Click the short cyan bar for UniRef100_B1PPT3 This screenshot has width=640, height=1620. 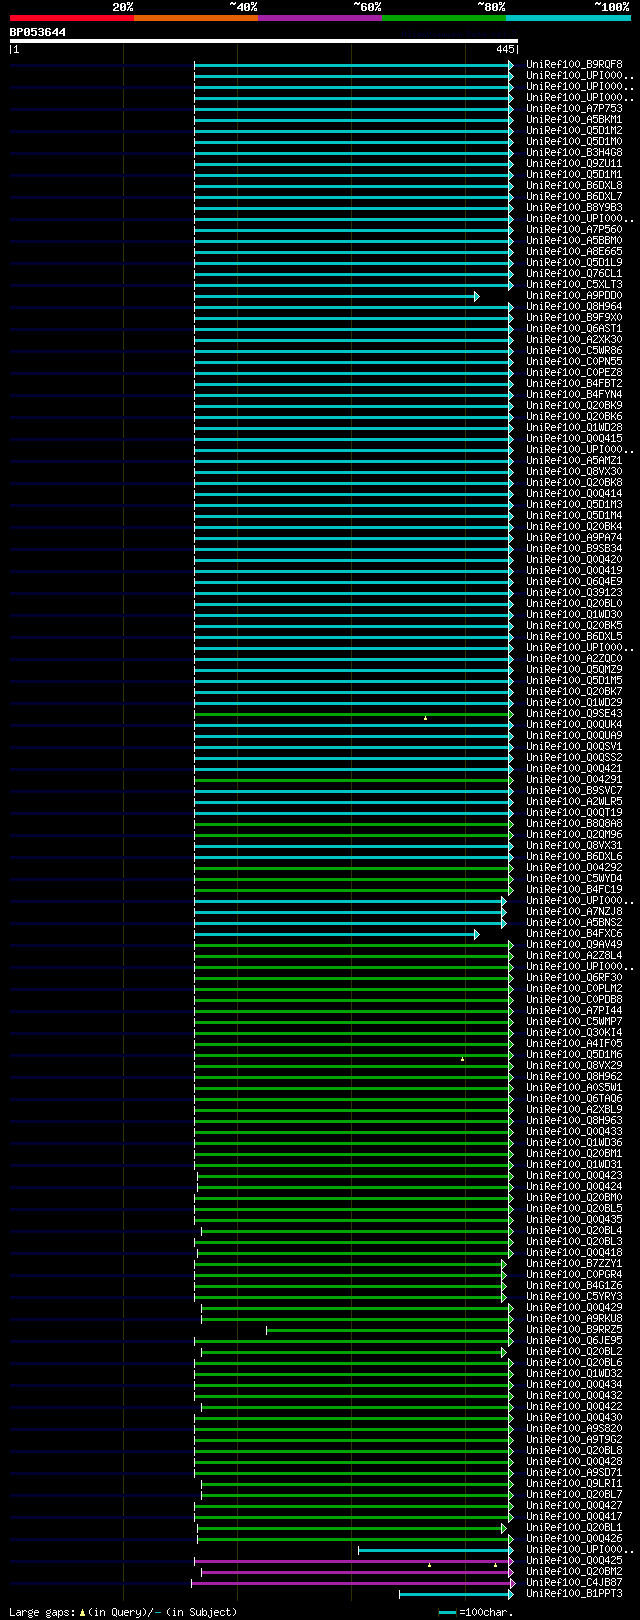coord(456,1594)
